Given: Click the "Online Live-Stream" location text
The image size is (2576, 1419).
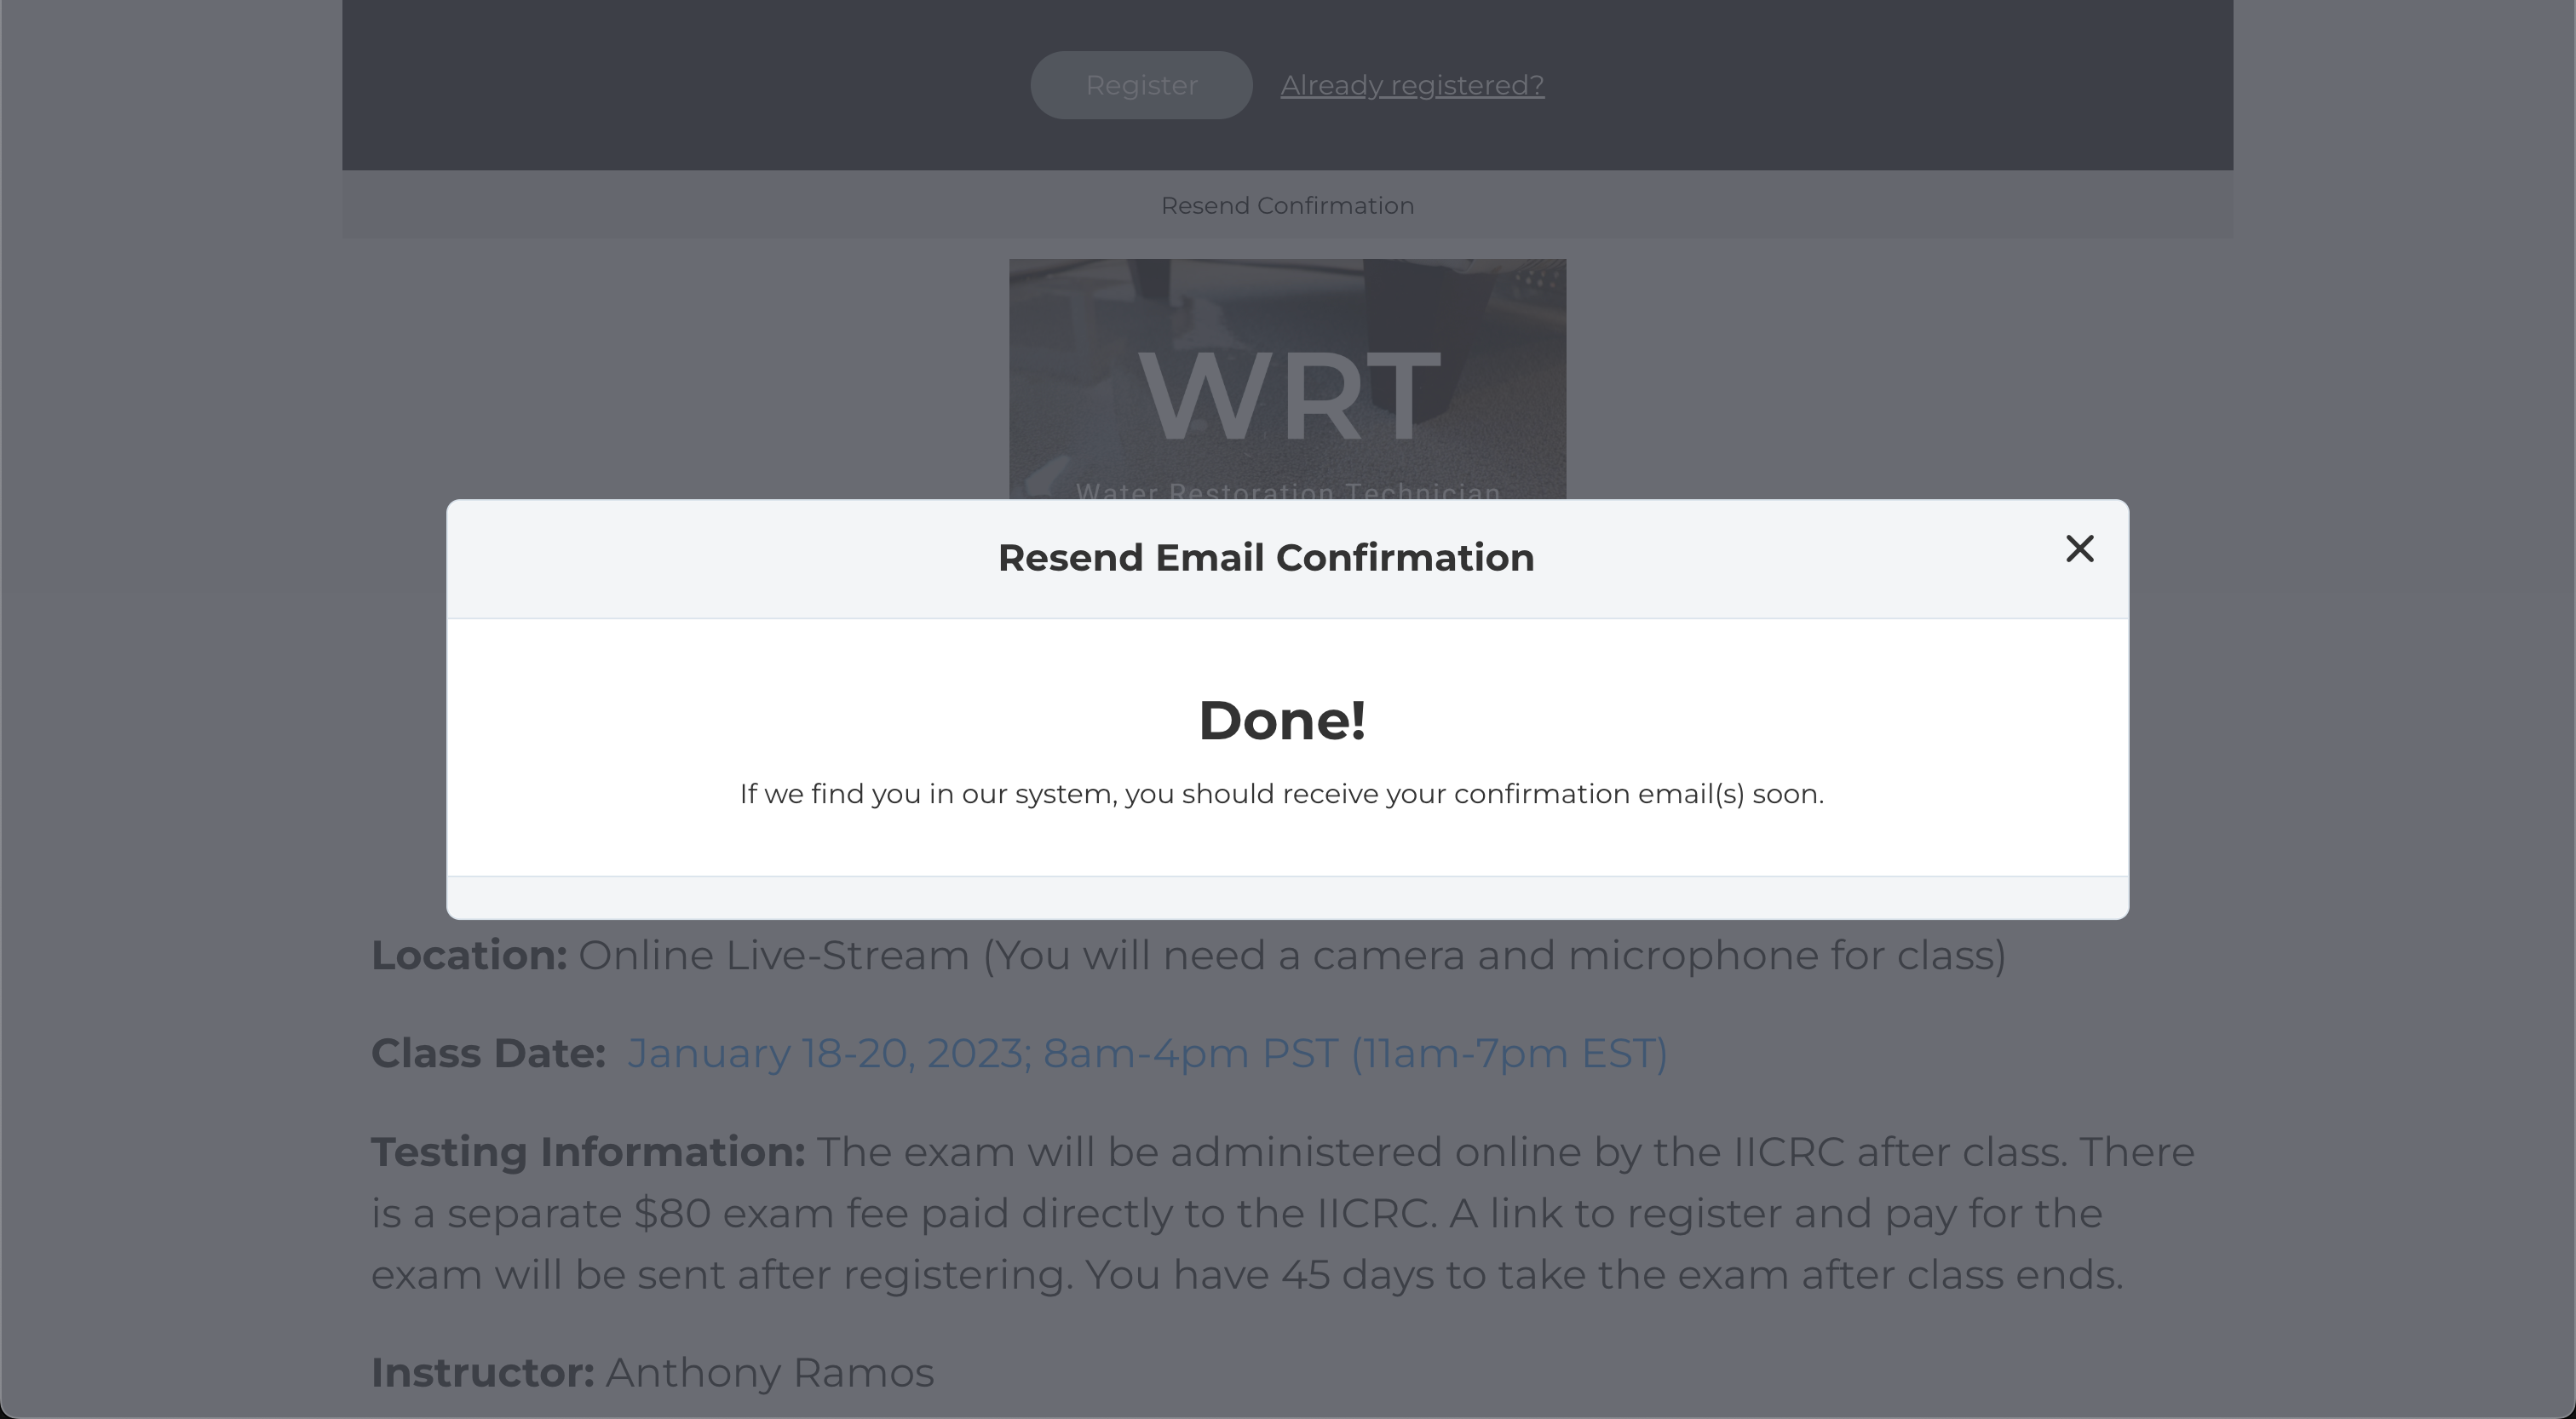Looking at the screenshot, I should [773, 955].
